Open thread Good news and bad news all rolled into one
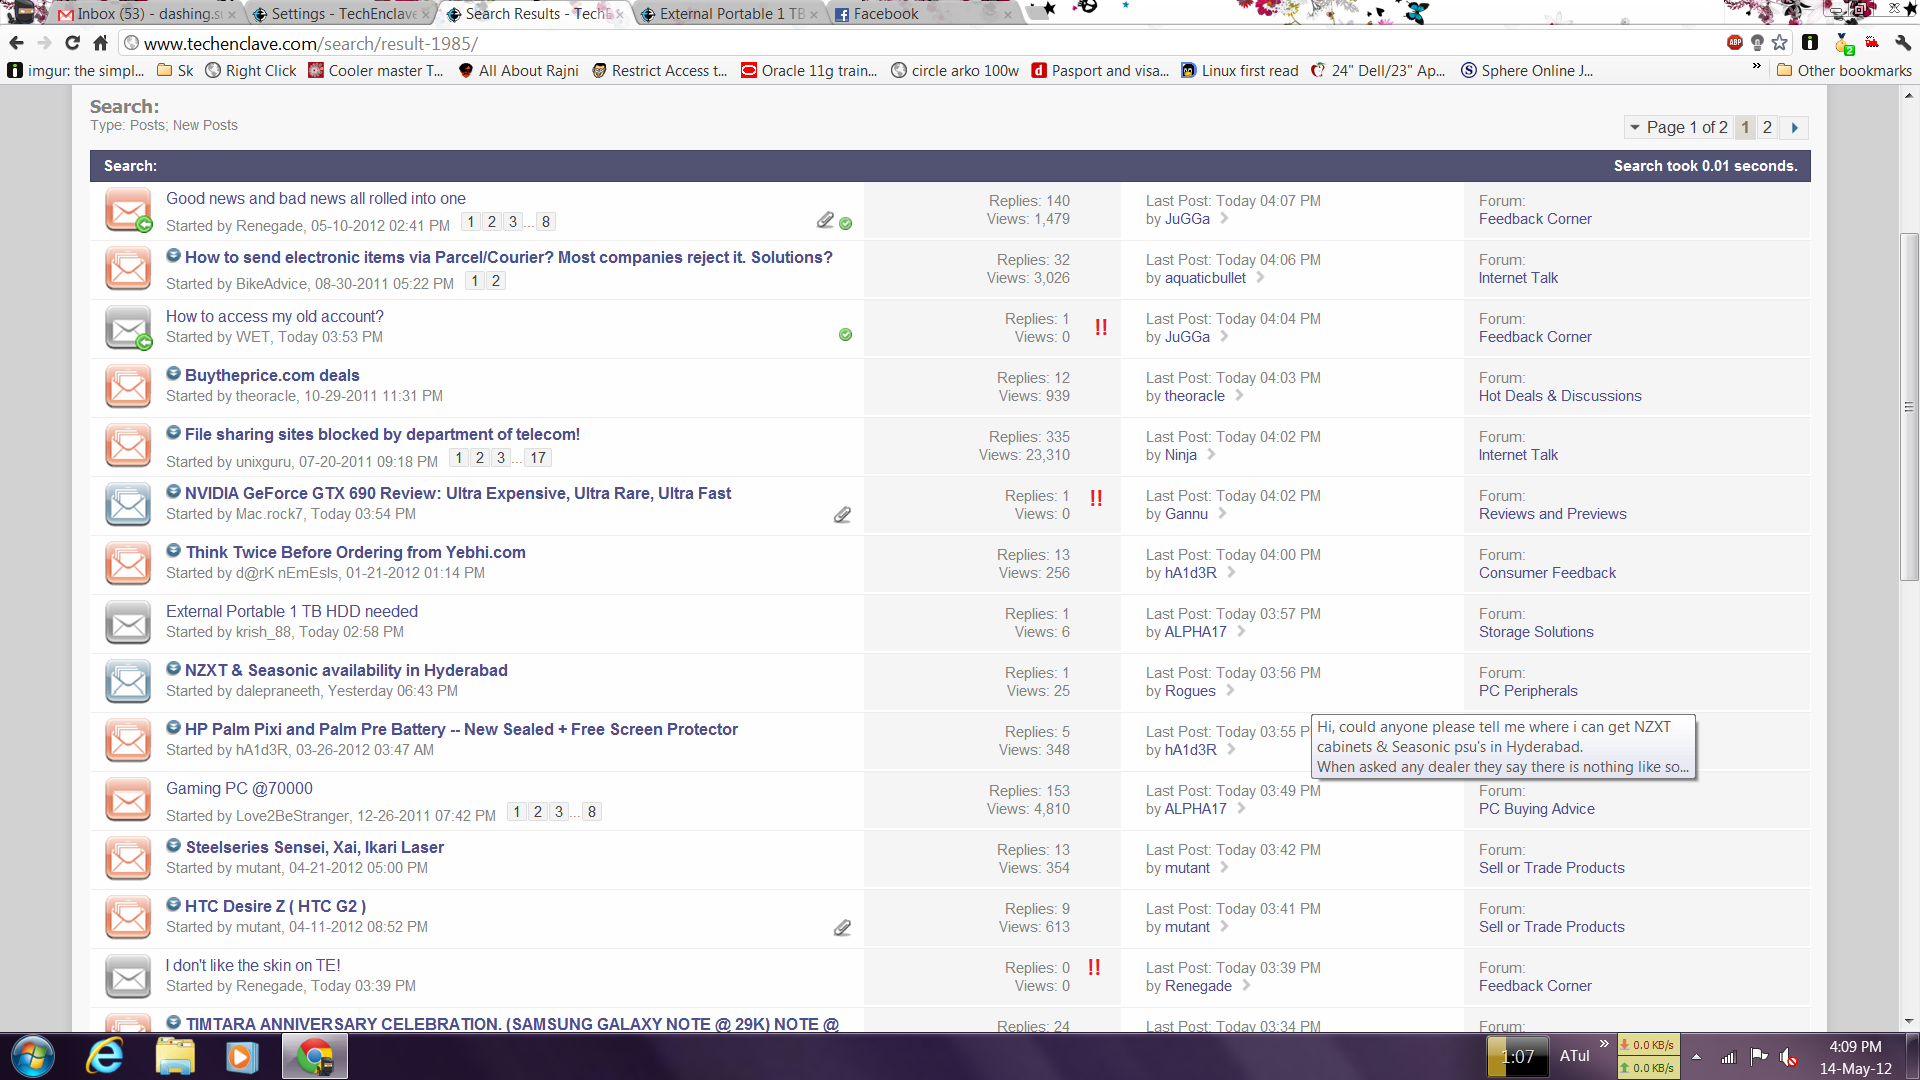Image resolution: width=1920 pixels, height=1080 pixels. point(316,198)
